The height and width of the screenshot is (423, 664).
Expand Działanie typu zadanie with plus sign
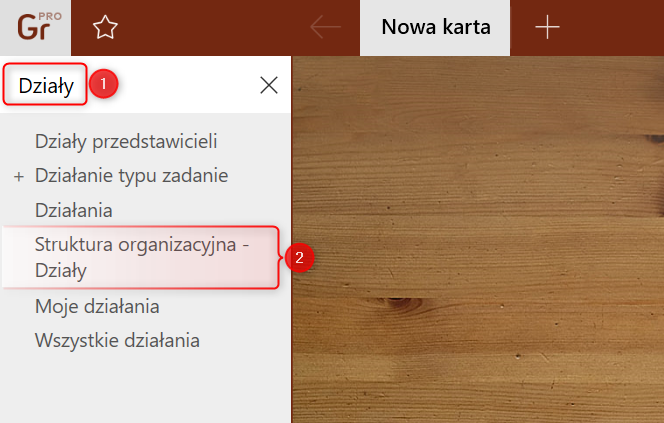click(x=19, y=177)
